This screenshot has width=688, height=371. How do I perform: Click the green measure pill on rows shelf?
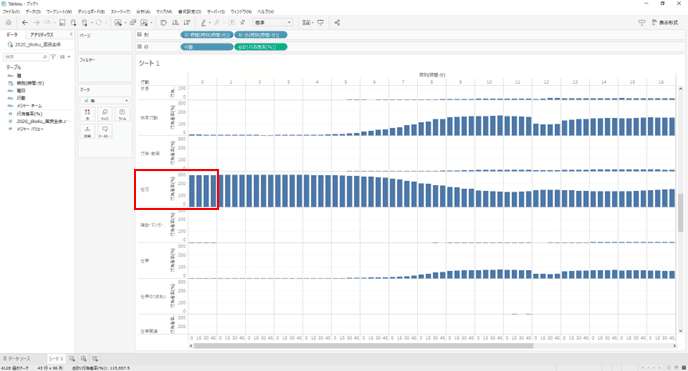tap(261, 47)
